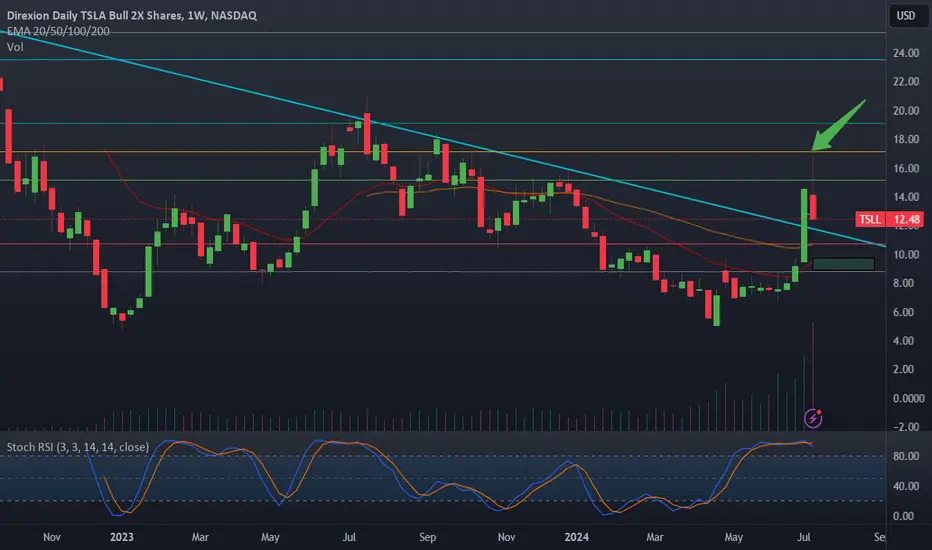Click the 12.48 current price label

(906, 219)
